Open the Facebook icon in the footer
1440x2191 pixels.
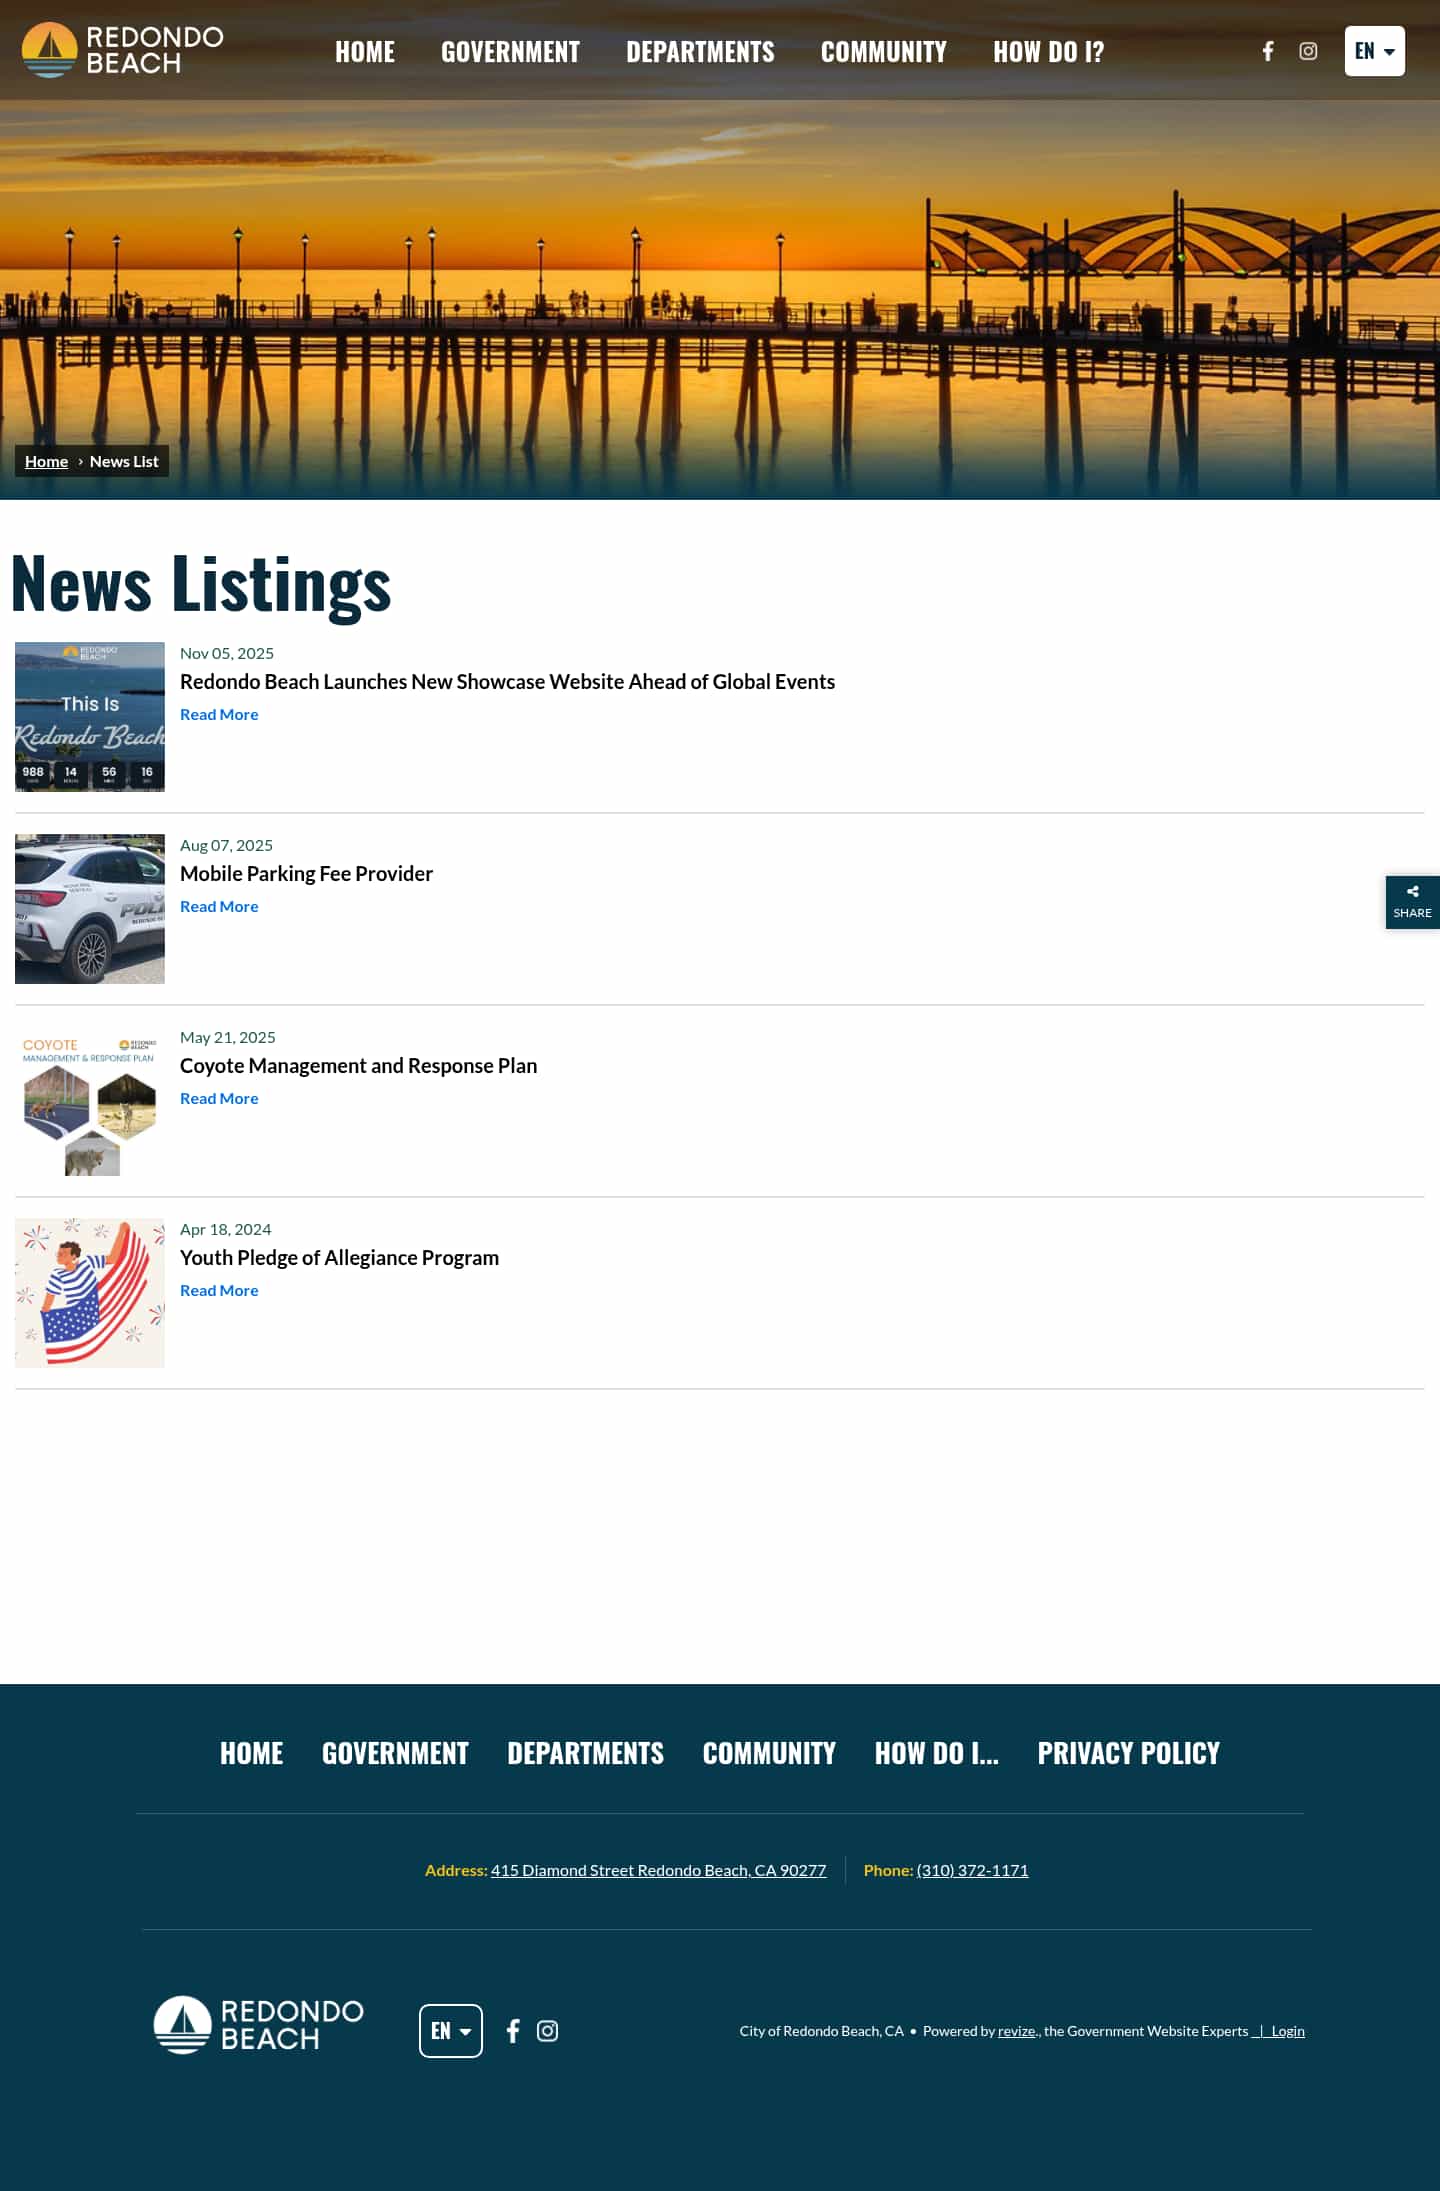[513, 2031]
